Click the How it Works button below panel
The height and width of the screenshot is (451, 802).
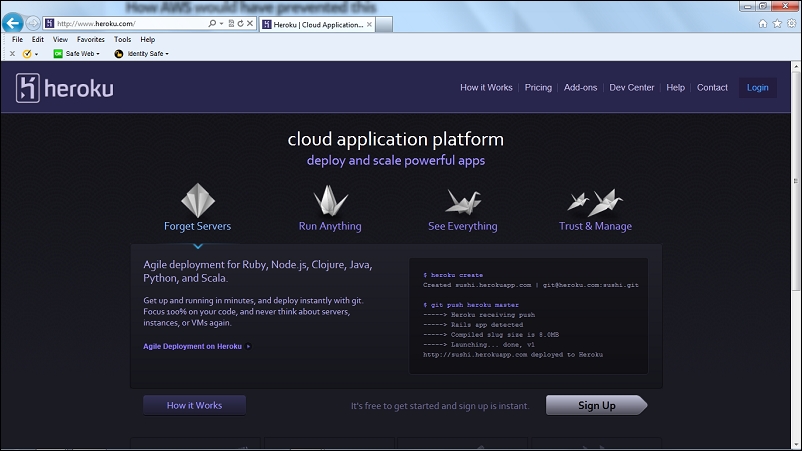pos(194,405)
